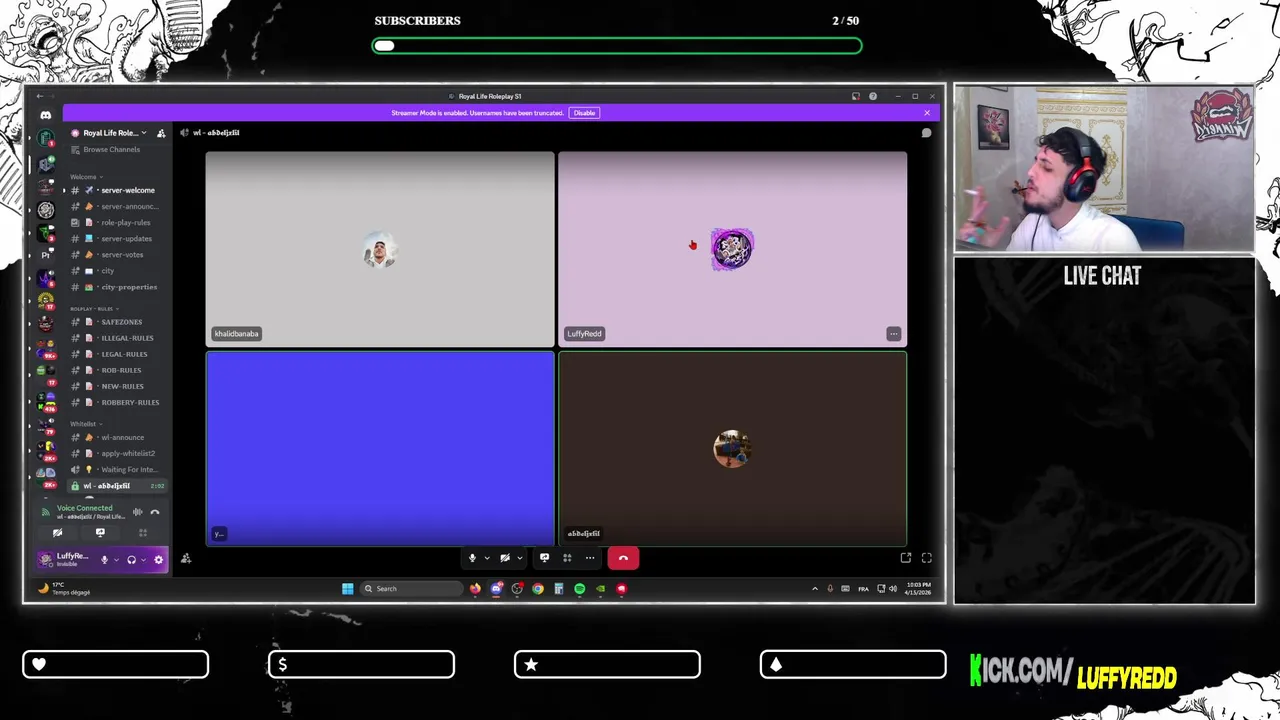Select the blue video tile

(380, 448)
